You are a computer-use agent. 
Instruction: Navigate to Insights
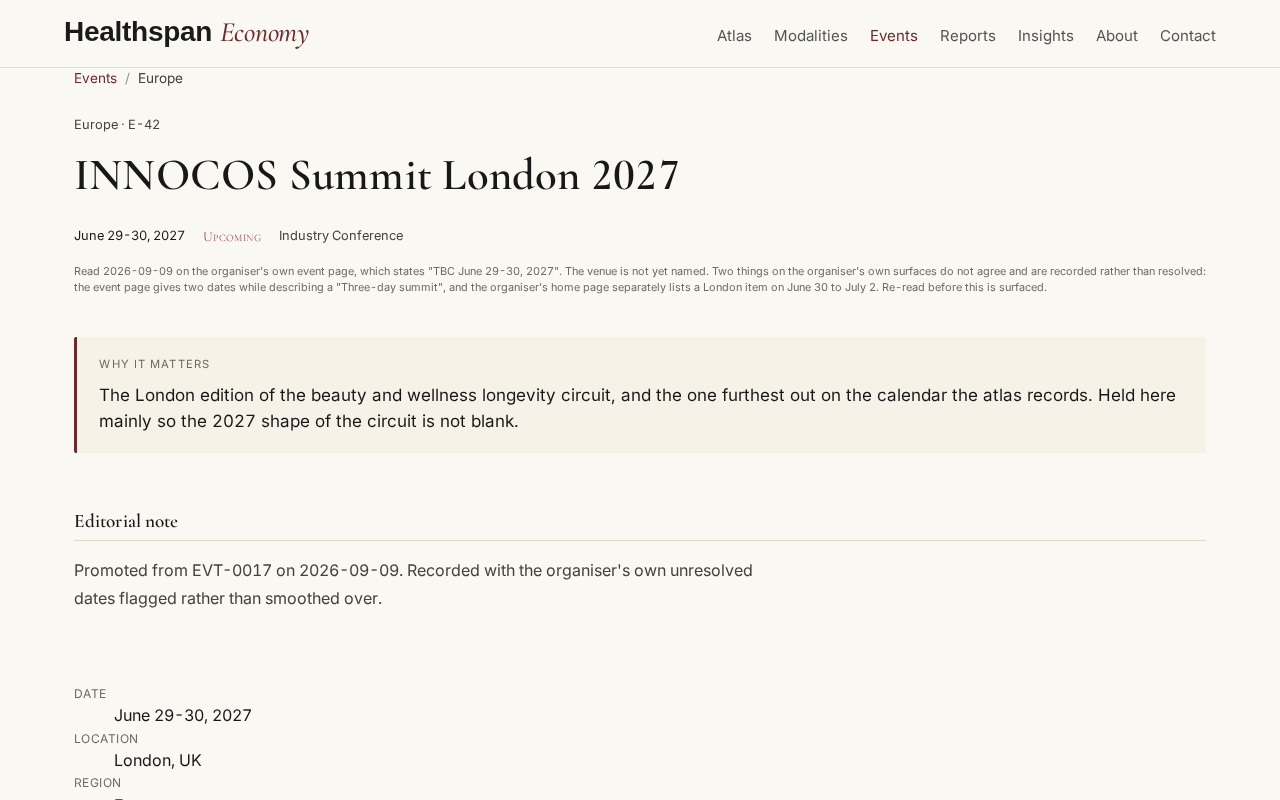point(1046,36)
